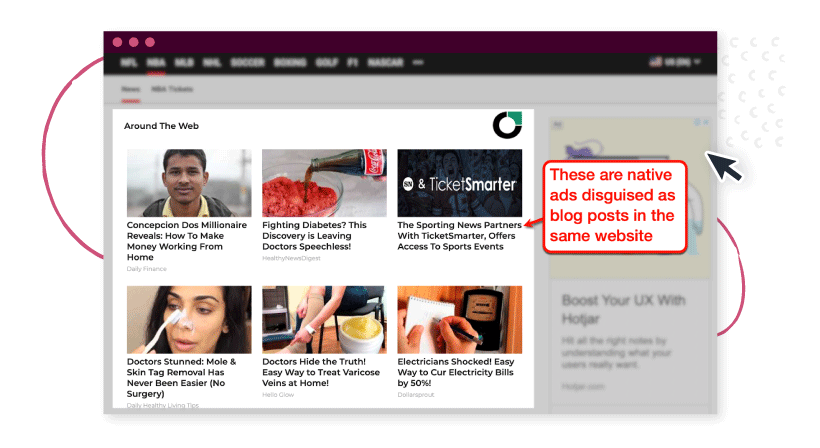Select the NBA menu item
This screenshot has width=820, height=448.
point(156,63)
